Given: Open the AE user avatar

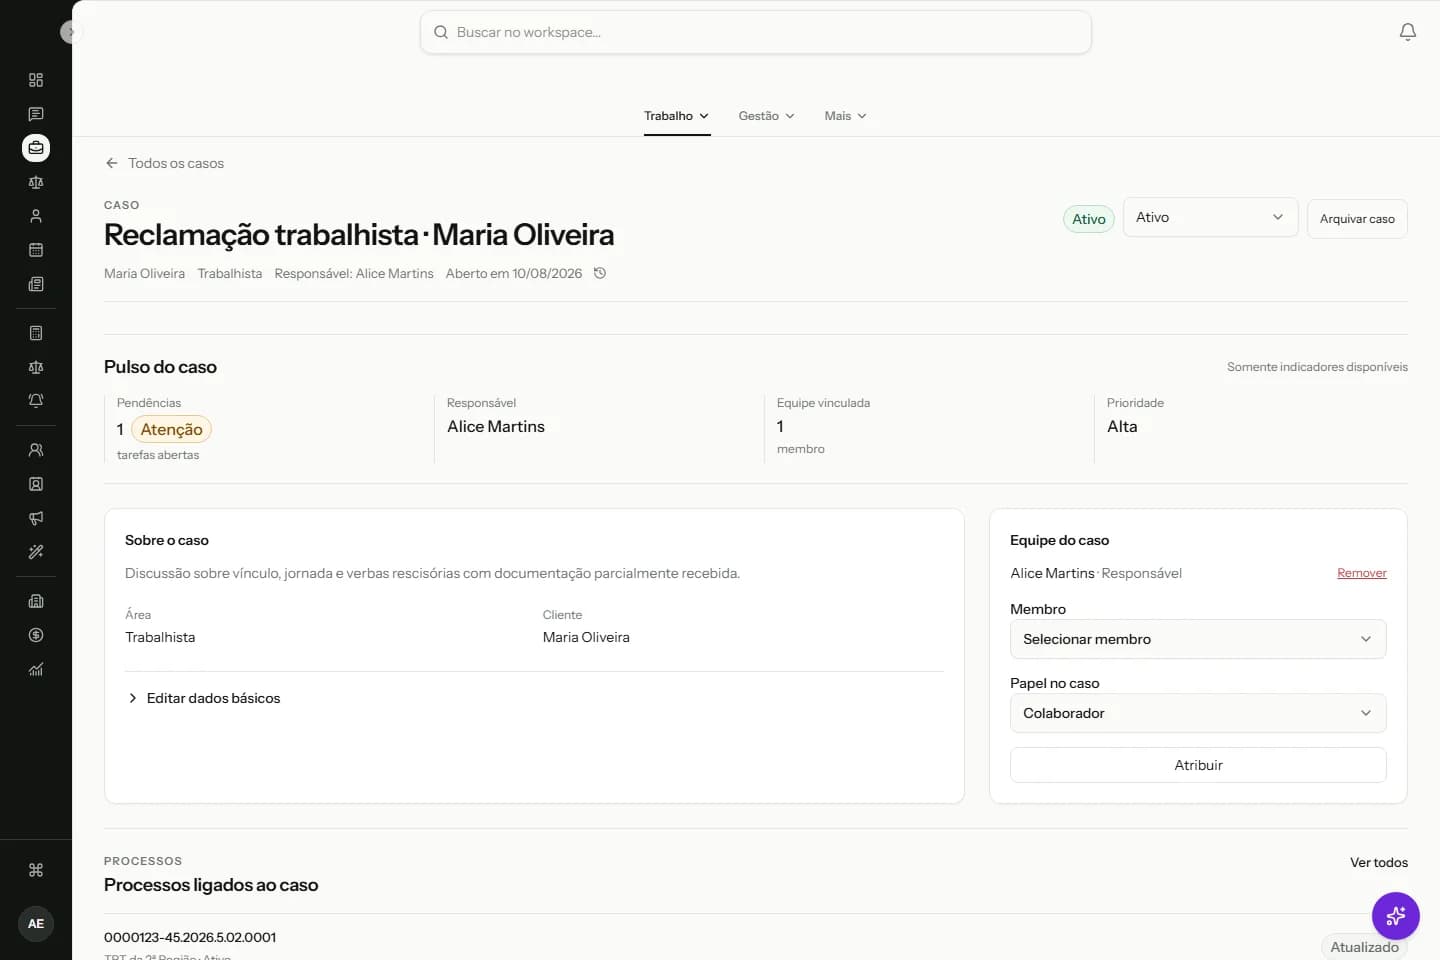Looking at the screenshot, I should (36, 924).
